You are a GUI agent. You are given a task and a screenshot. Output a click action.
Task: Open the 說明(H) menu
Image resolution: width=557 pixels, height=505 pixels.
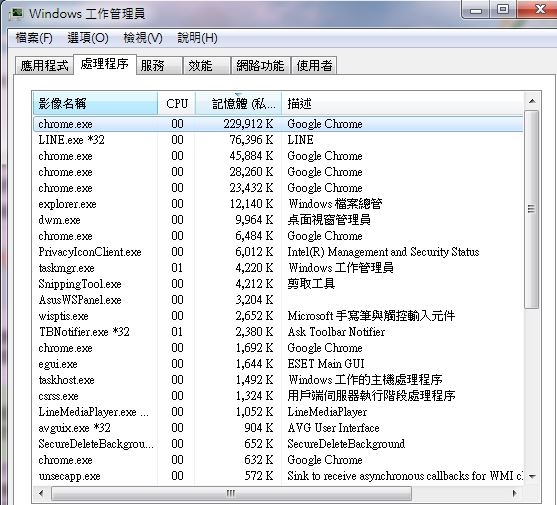click(198, 38)
